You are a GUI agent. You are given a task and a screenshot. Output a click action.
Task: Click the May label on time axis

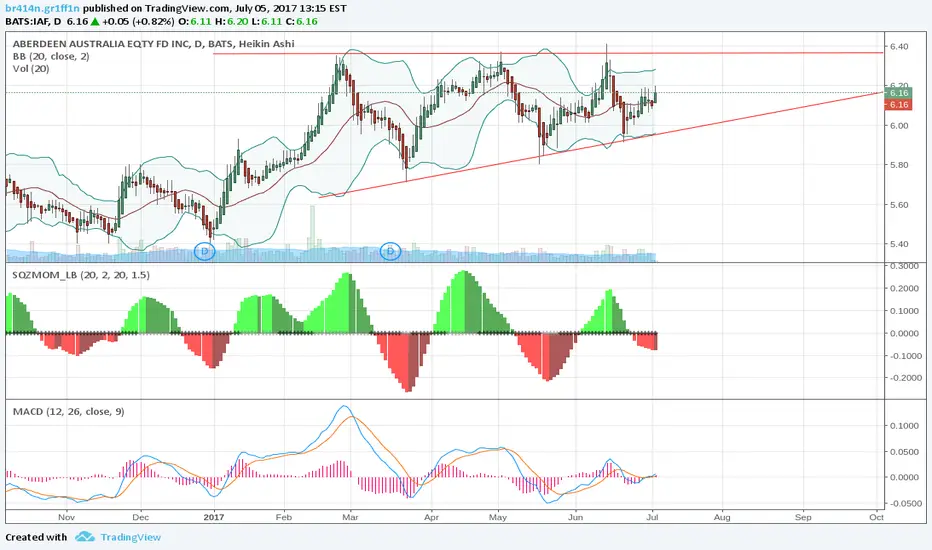(x=498, y=517)
